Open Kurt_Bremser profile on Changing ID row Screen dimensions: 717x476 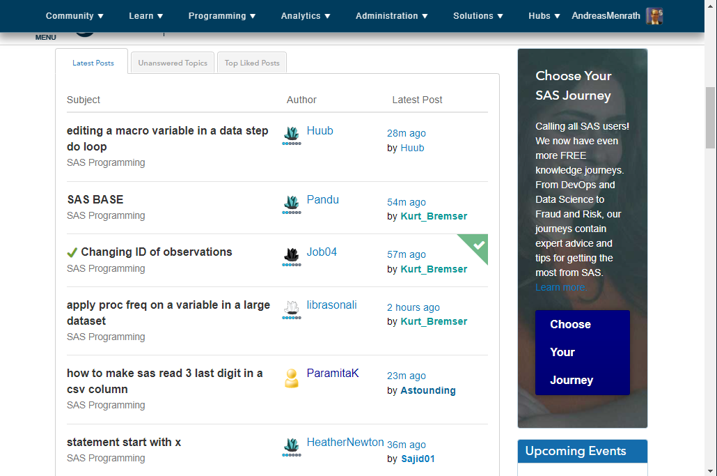click(433, 269)
